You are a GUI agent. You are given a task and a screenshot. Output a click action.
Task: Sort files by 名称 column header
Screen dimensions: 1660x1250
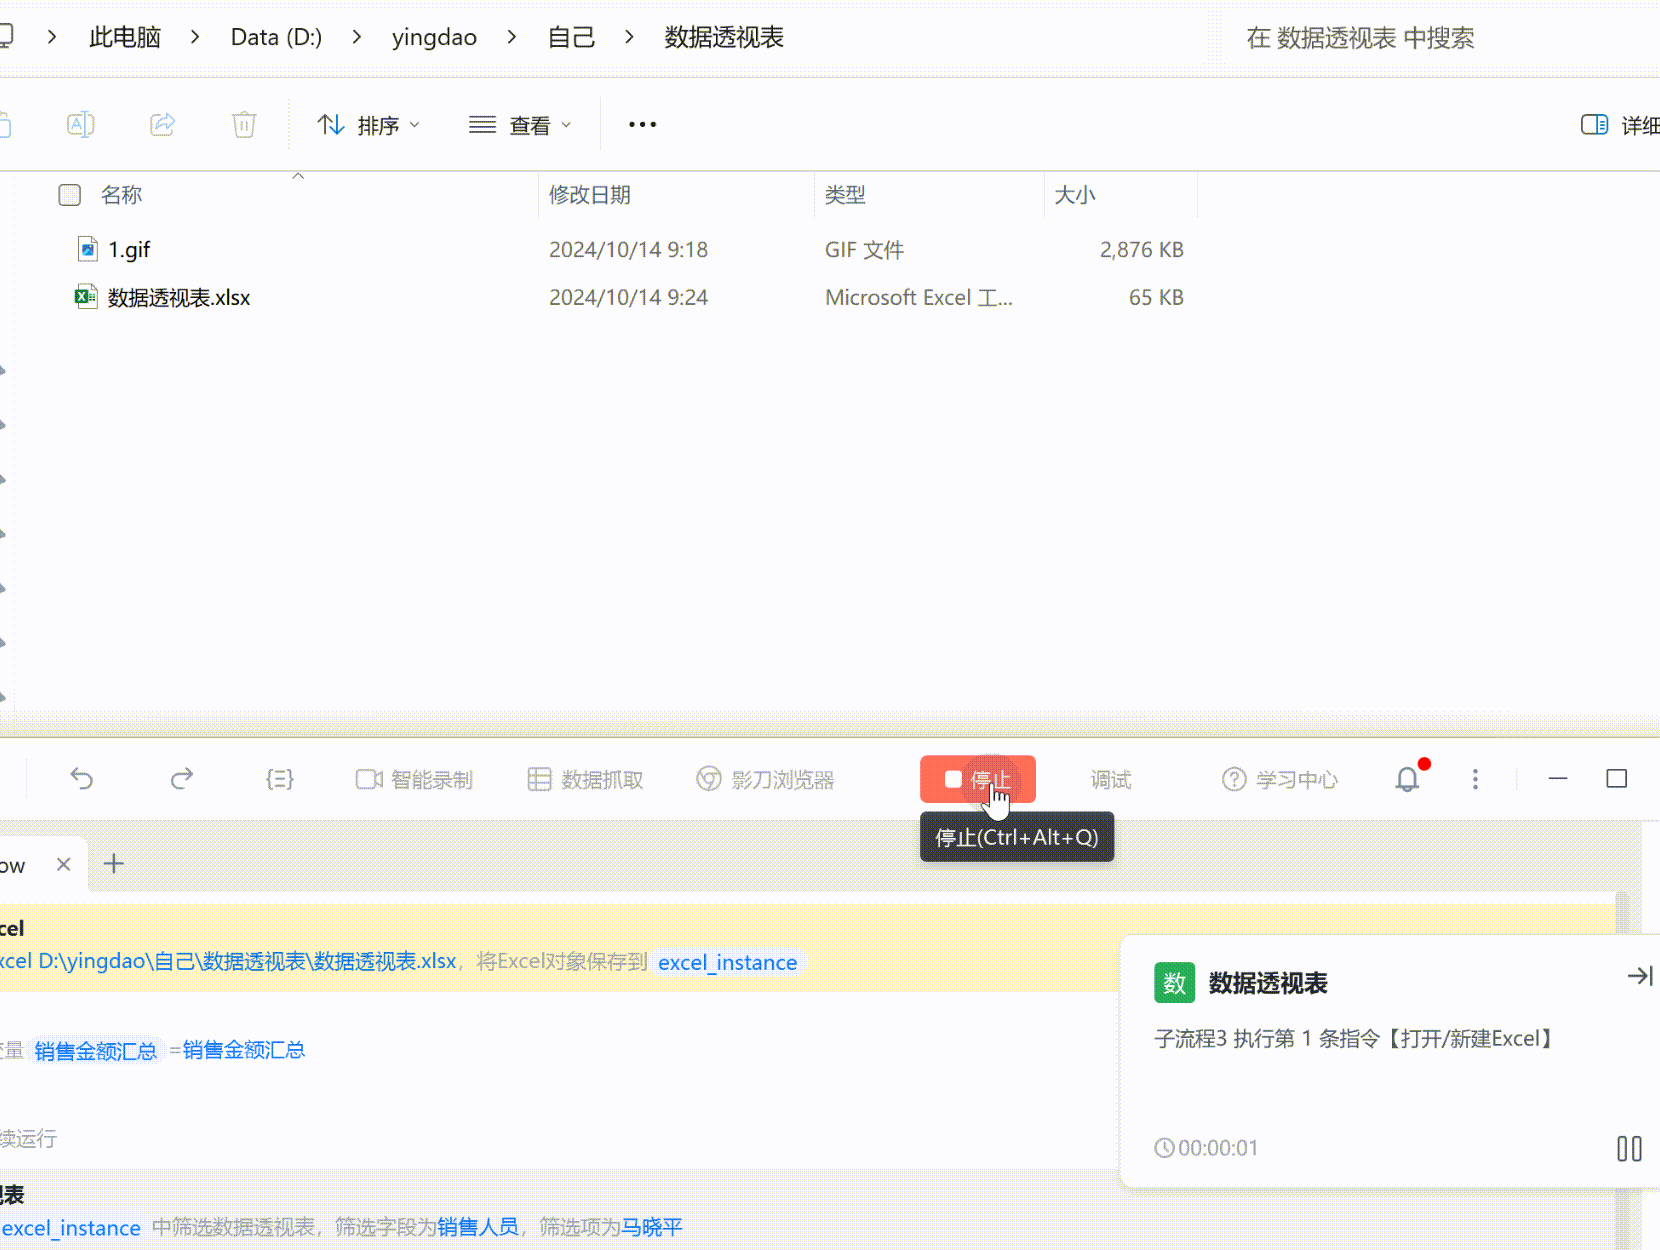121,195
